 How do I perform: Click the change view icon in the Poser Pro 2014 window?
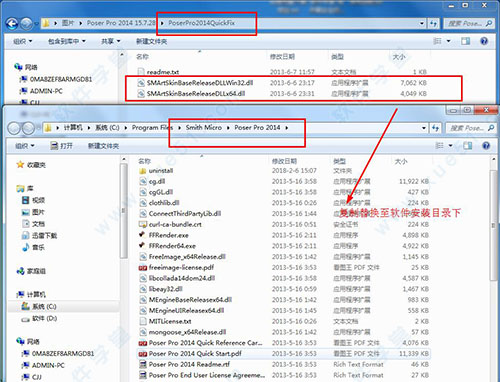(439, 146)
